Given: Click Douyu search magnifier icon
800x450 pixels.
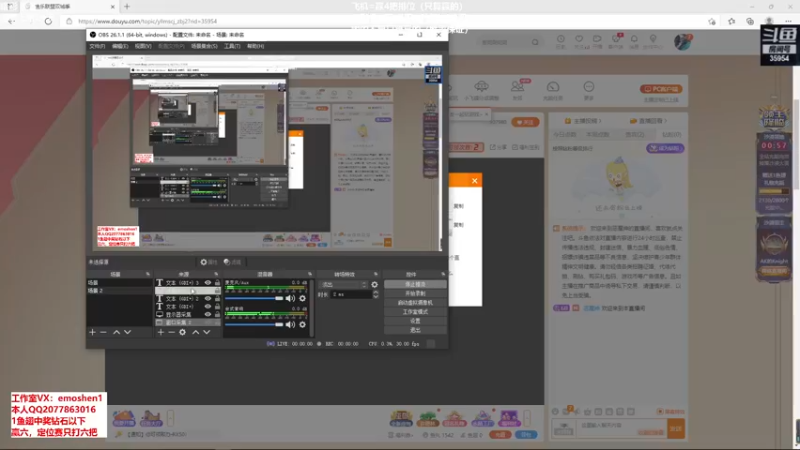Looking at the screenshot, I should pyautogui.click(x=535, y=42).
